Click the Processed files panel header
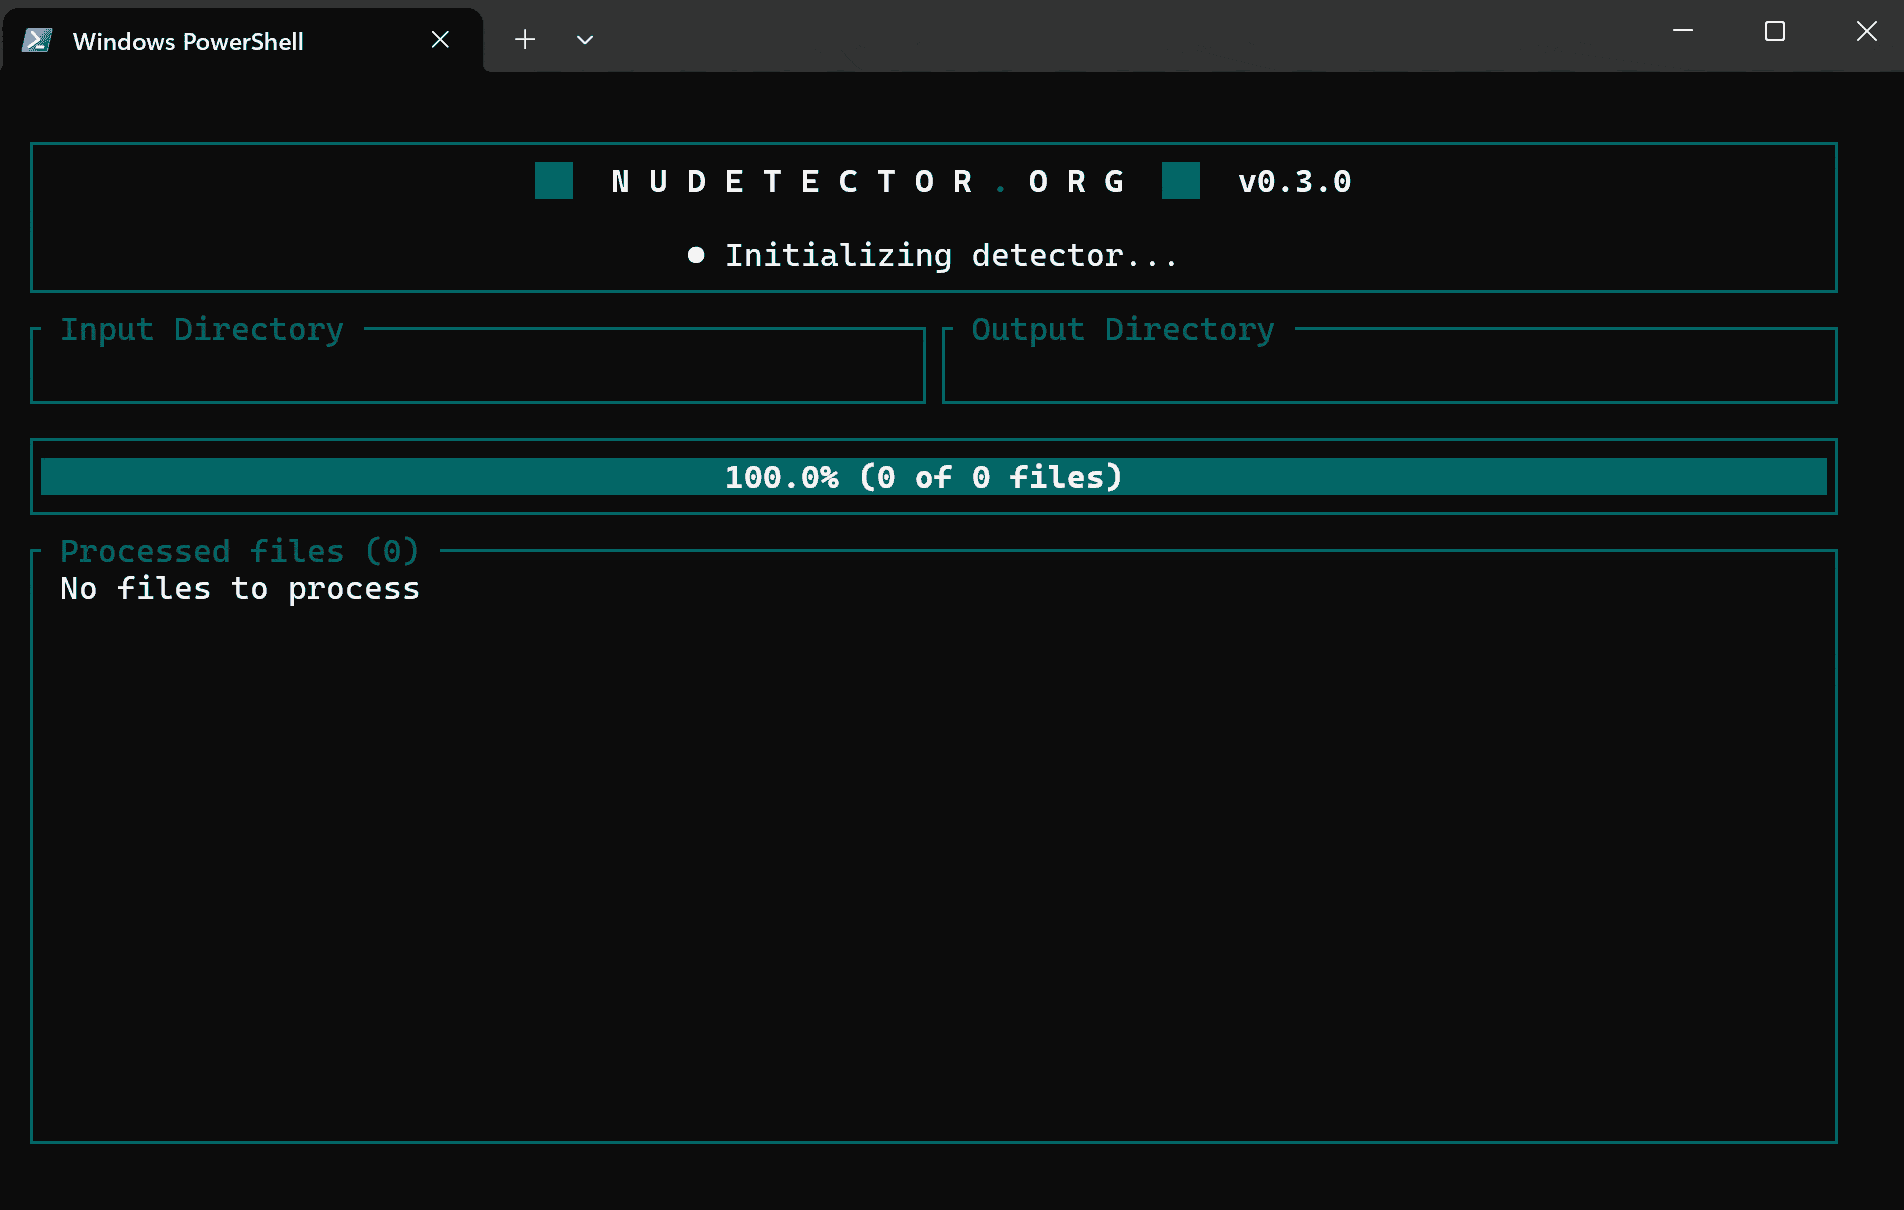Image resolution: width=1904 pixels, height=1210 pixels. pyautogui.click(x=238, y=551)
